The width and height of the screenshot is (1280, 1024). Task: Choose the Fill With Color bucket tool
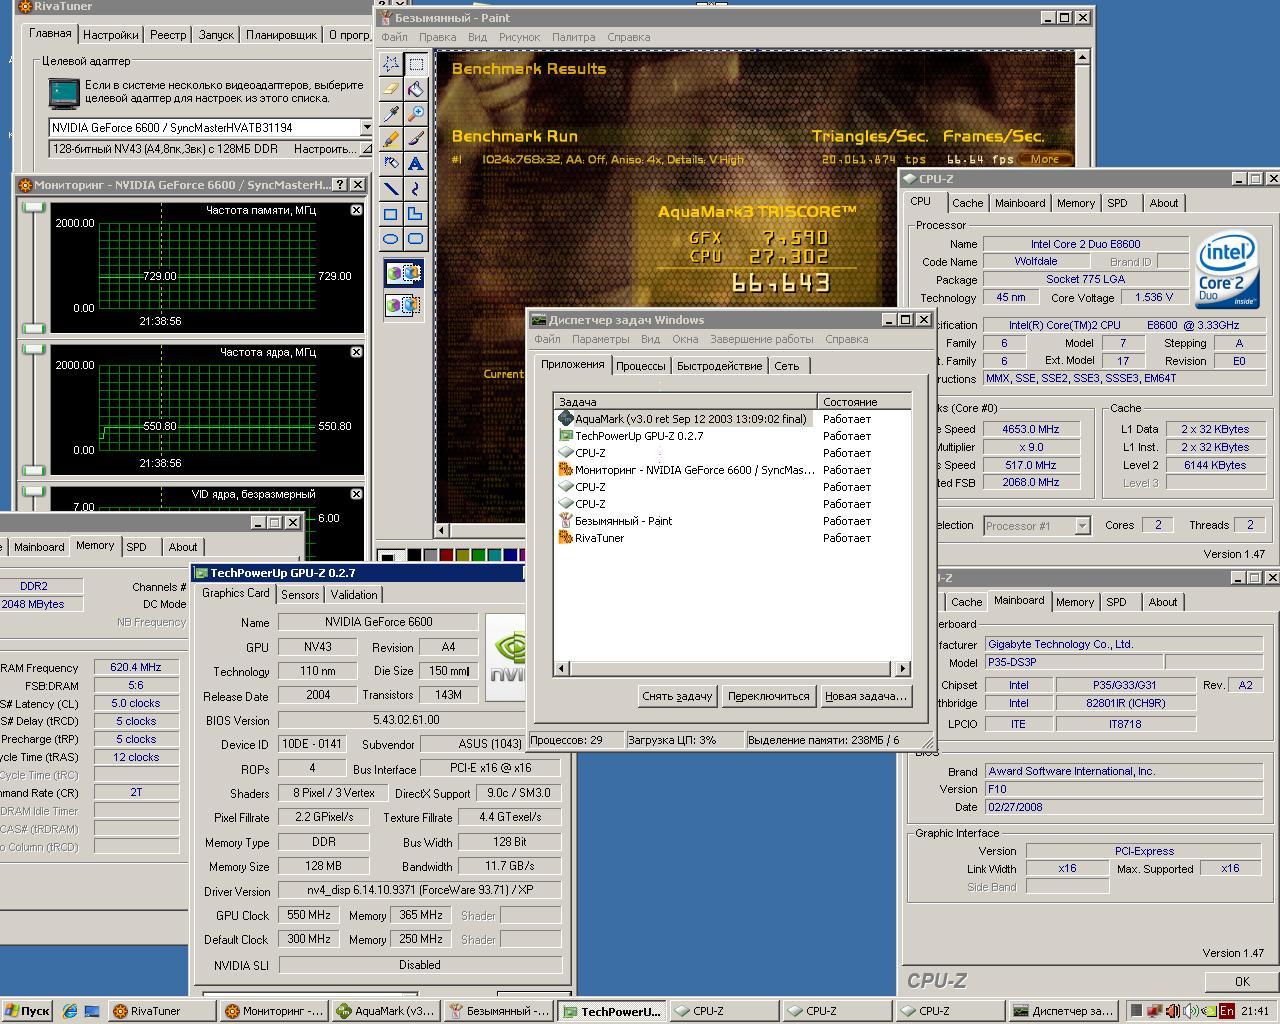coord(416,89)
